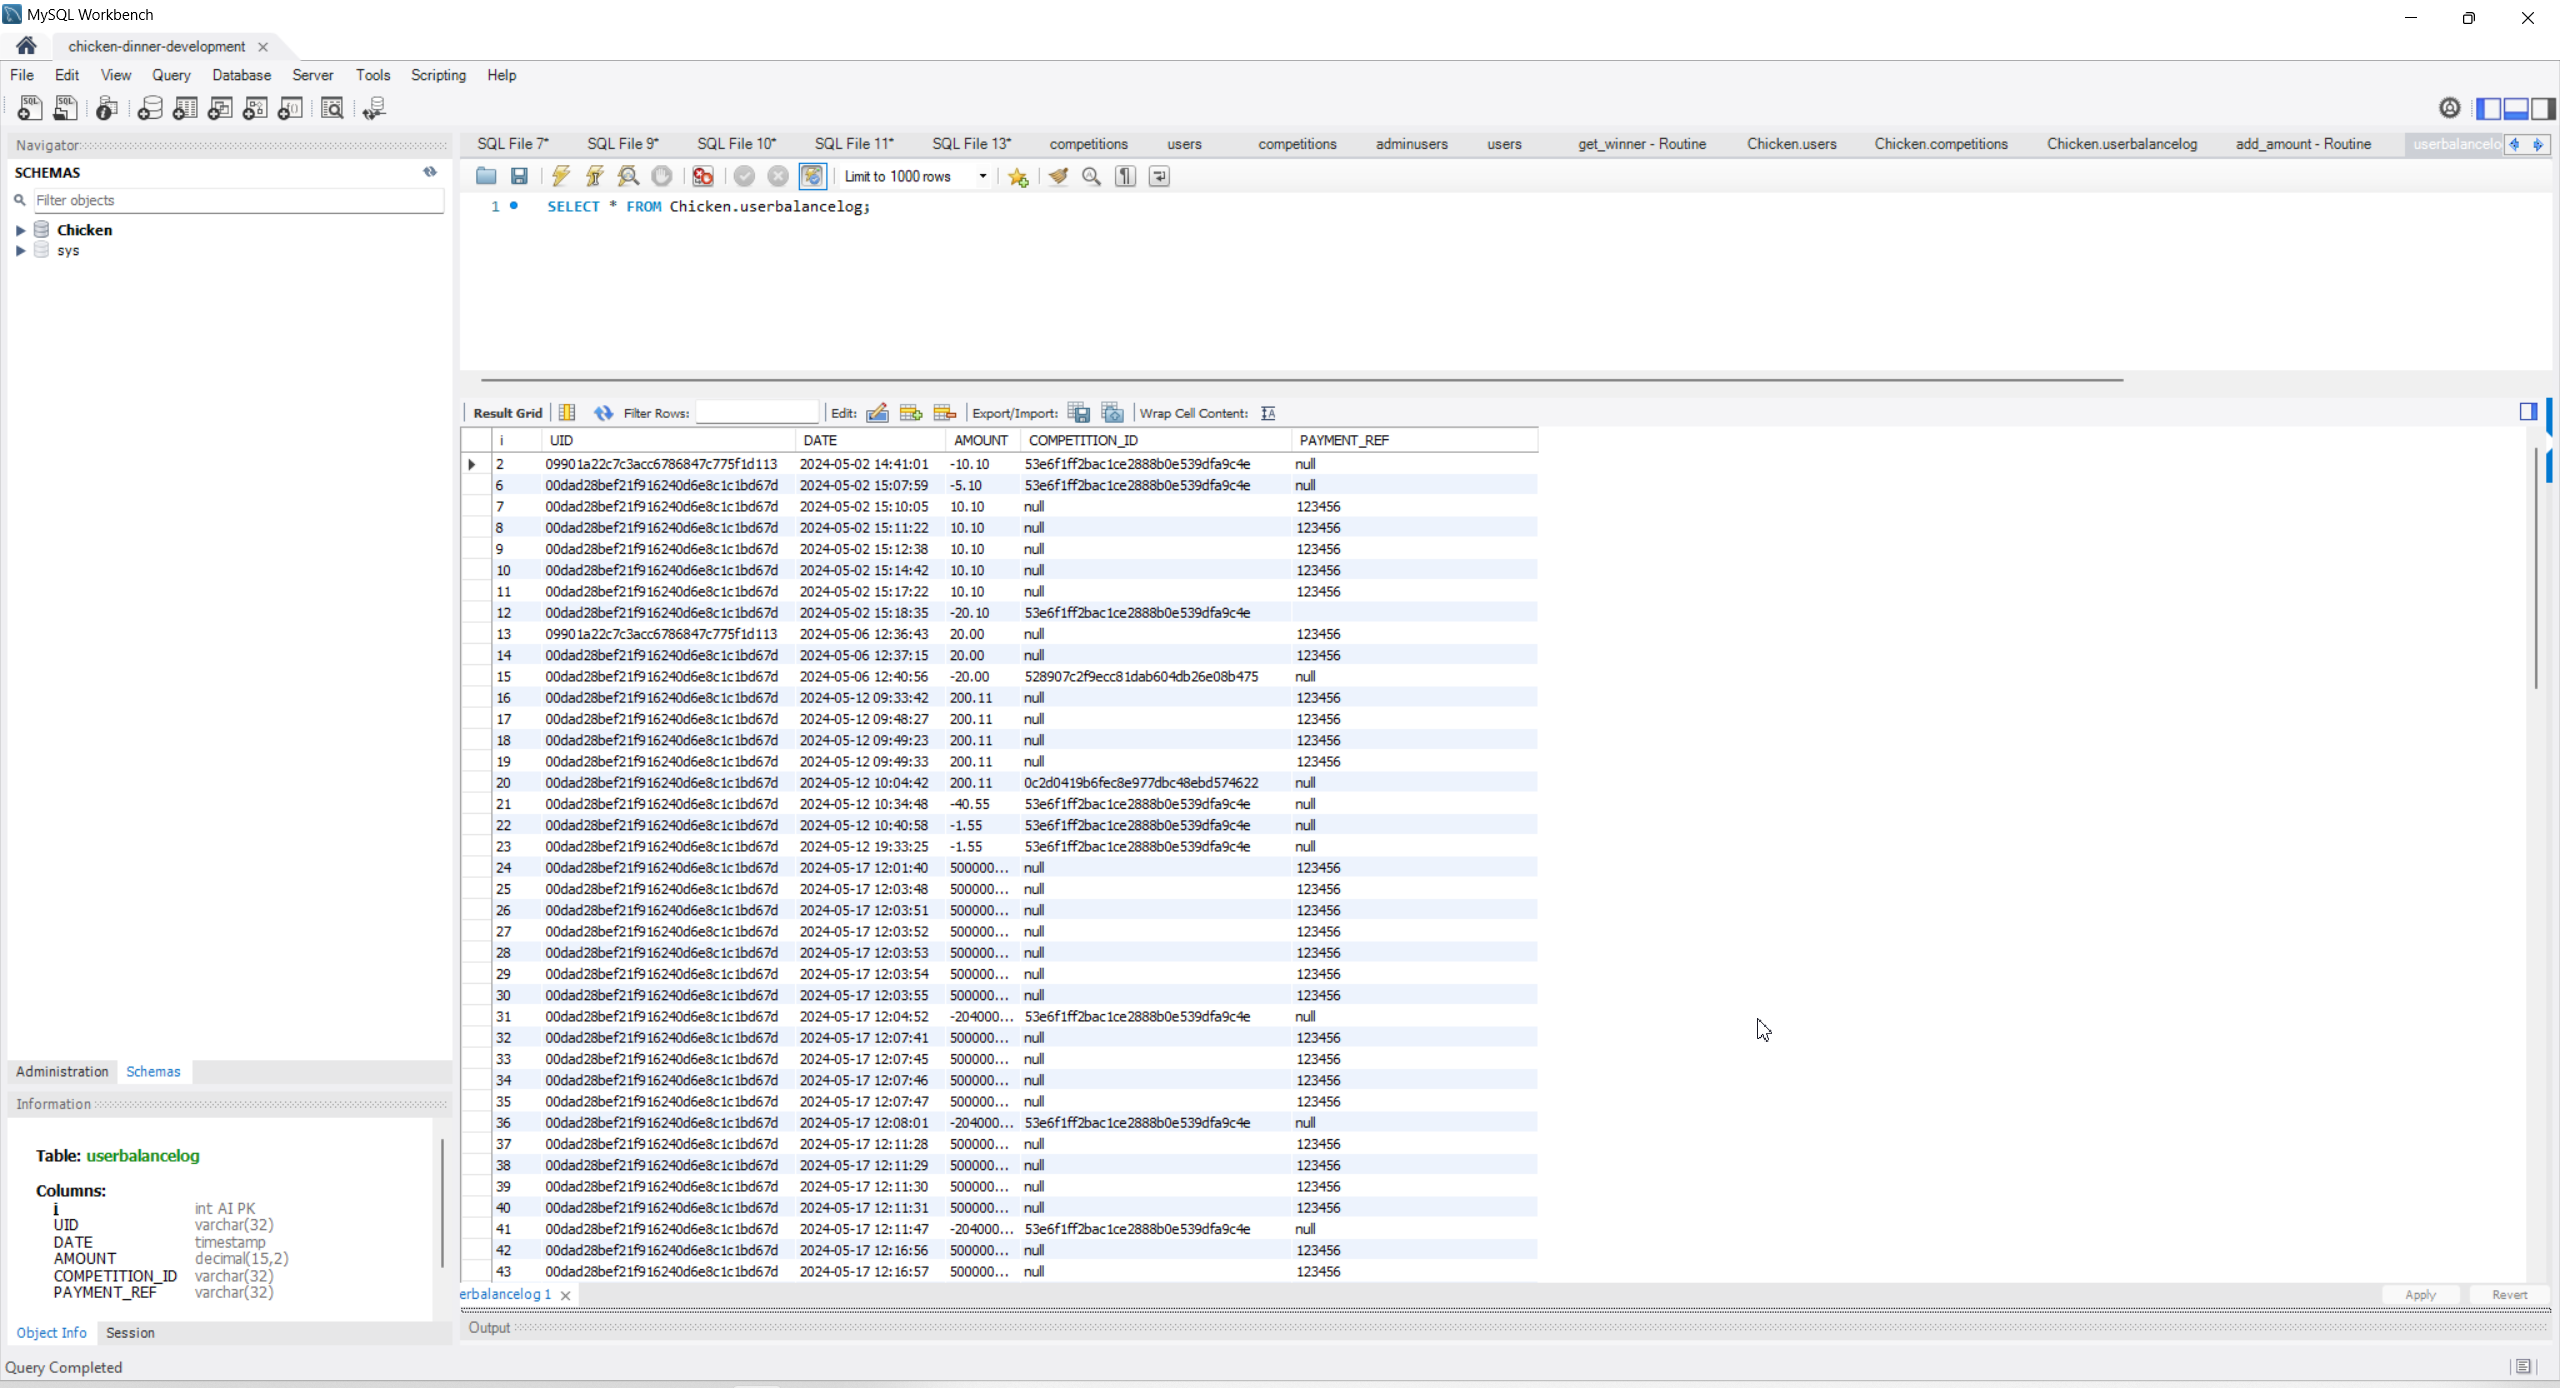Screen dimensions: 2560x1388
Task: Click the Filter Rows input field
Action: 757,413
